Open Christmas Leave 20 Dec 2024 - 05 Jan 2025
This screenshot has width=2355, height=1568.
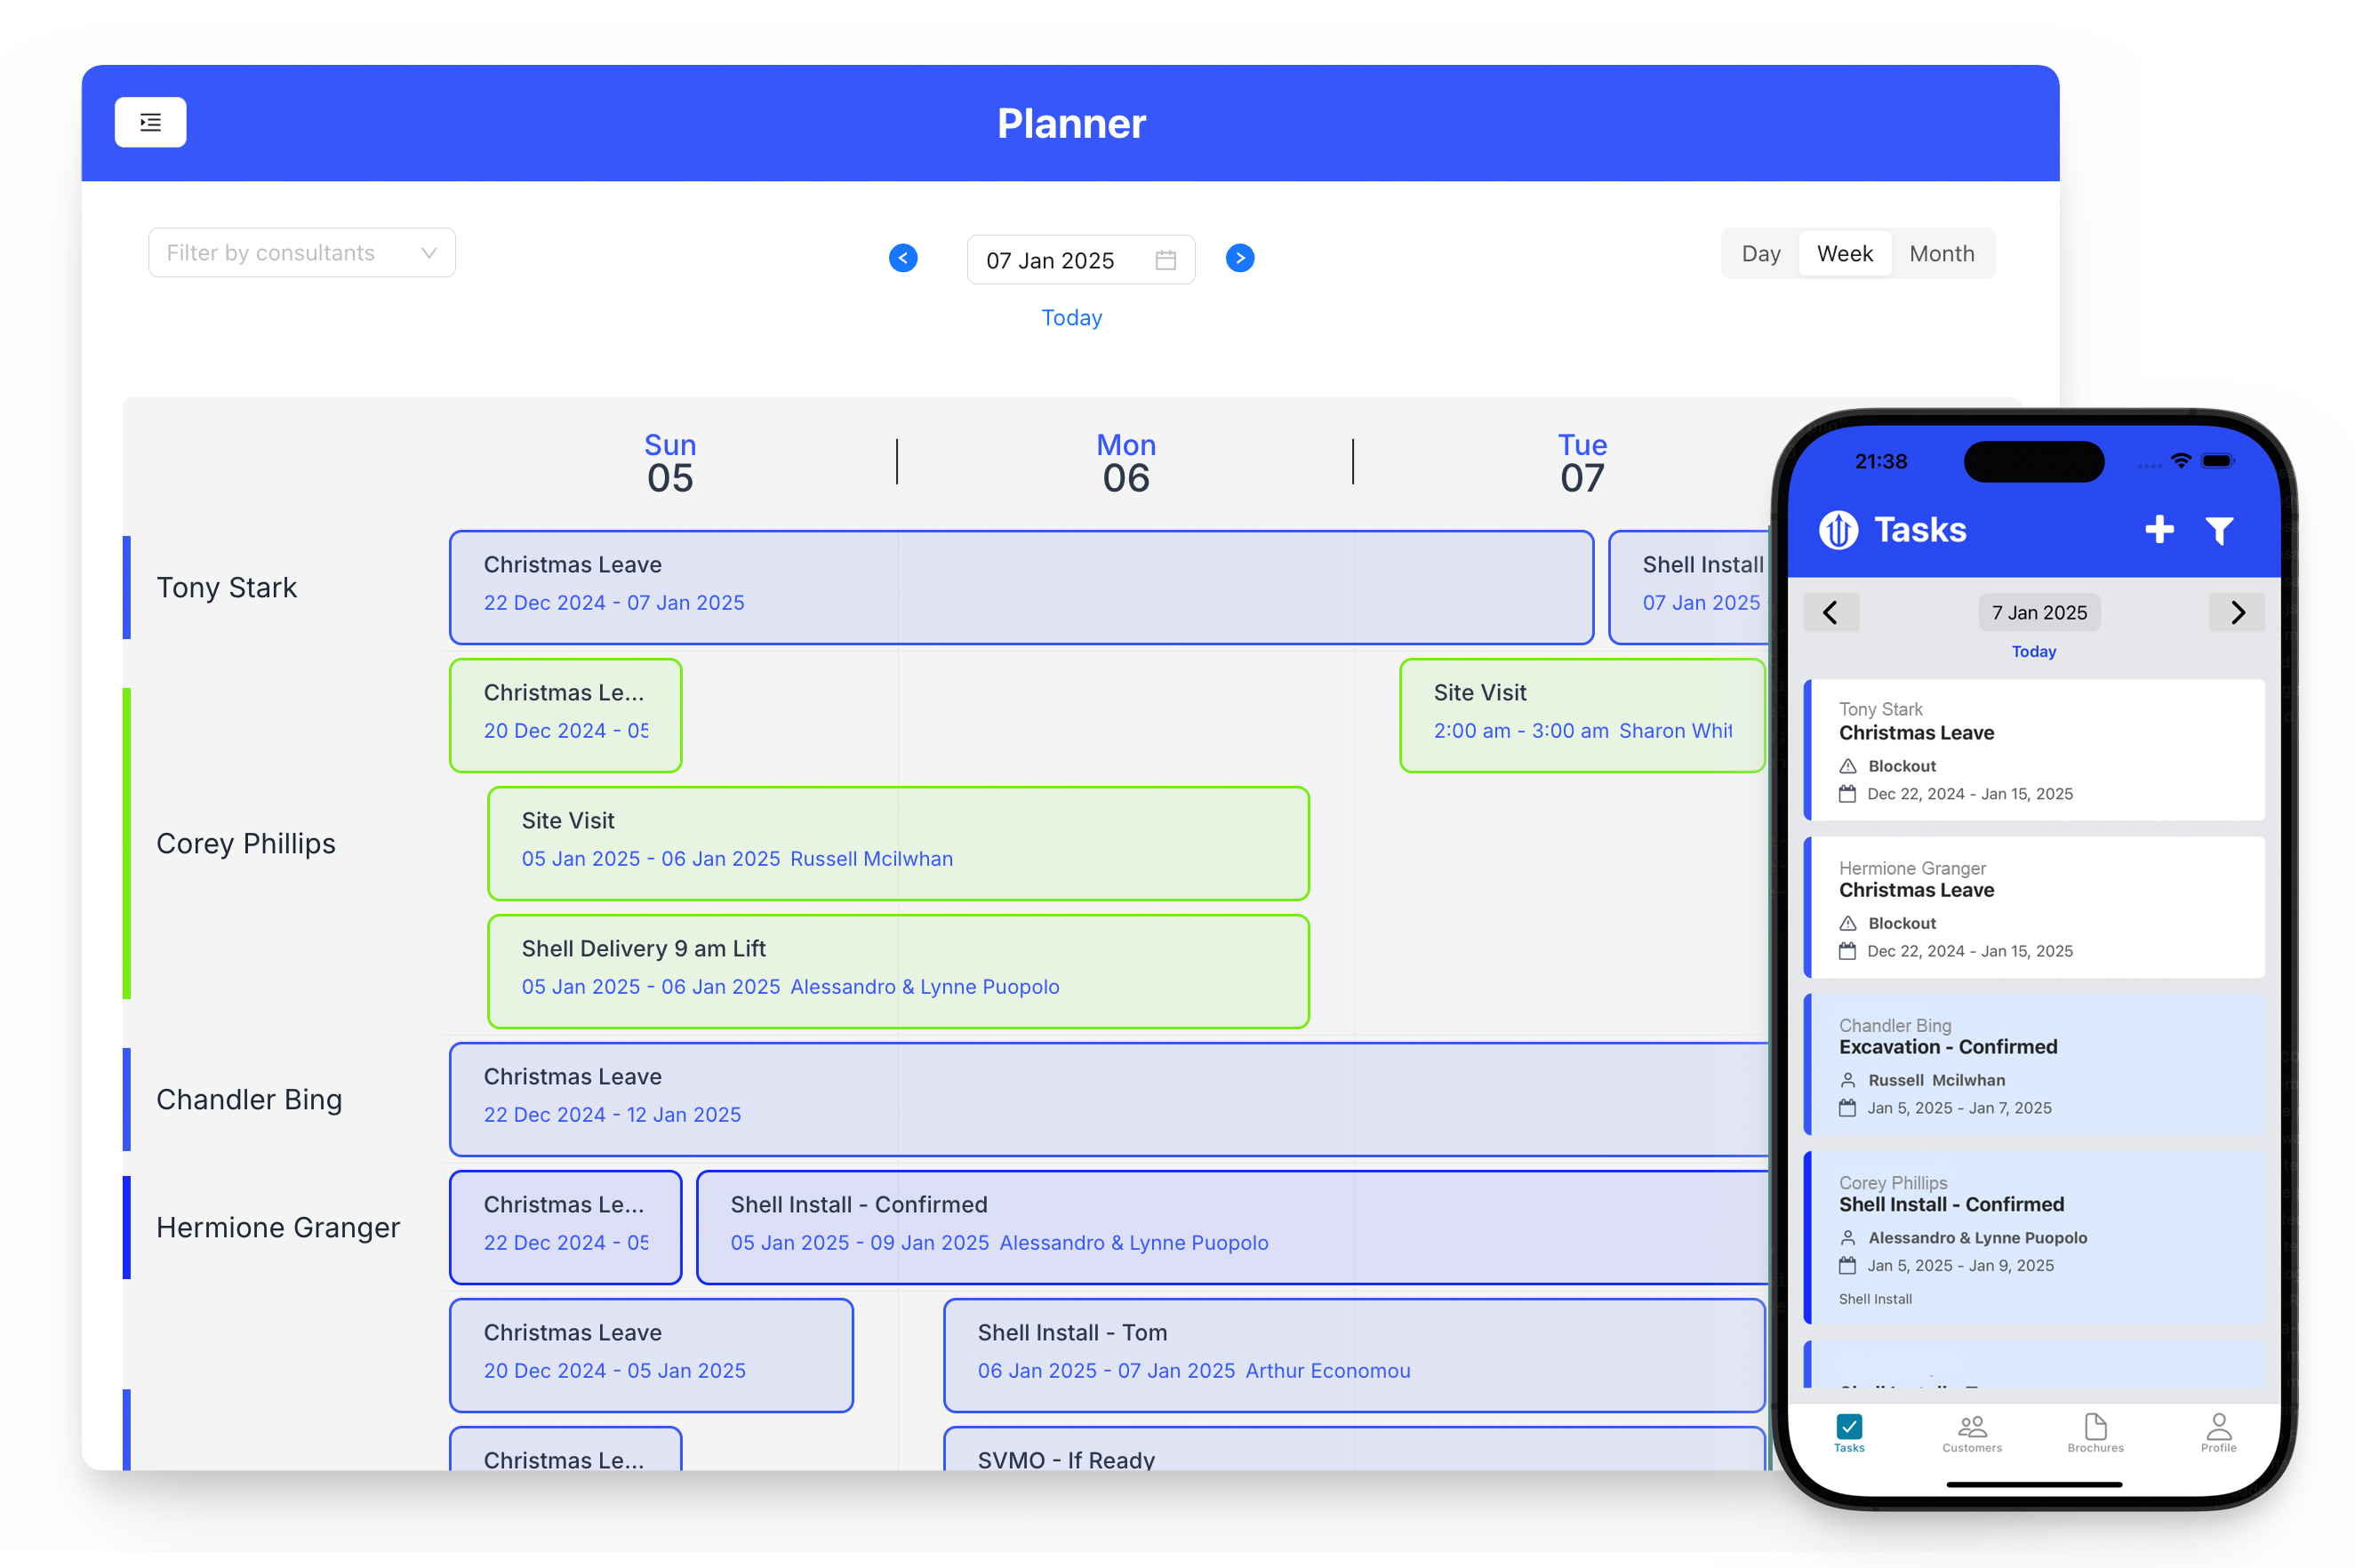tap(651, 1355)
